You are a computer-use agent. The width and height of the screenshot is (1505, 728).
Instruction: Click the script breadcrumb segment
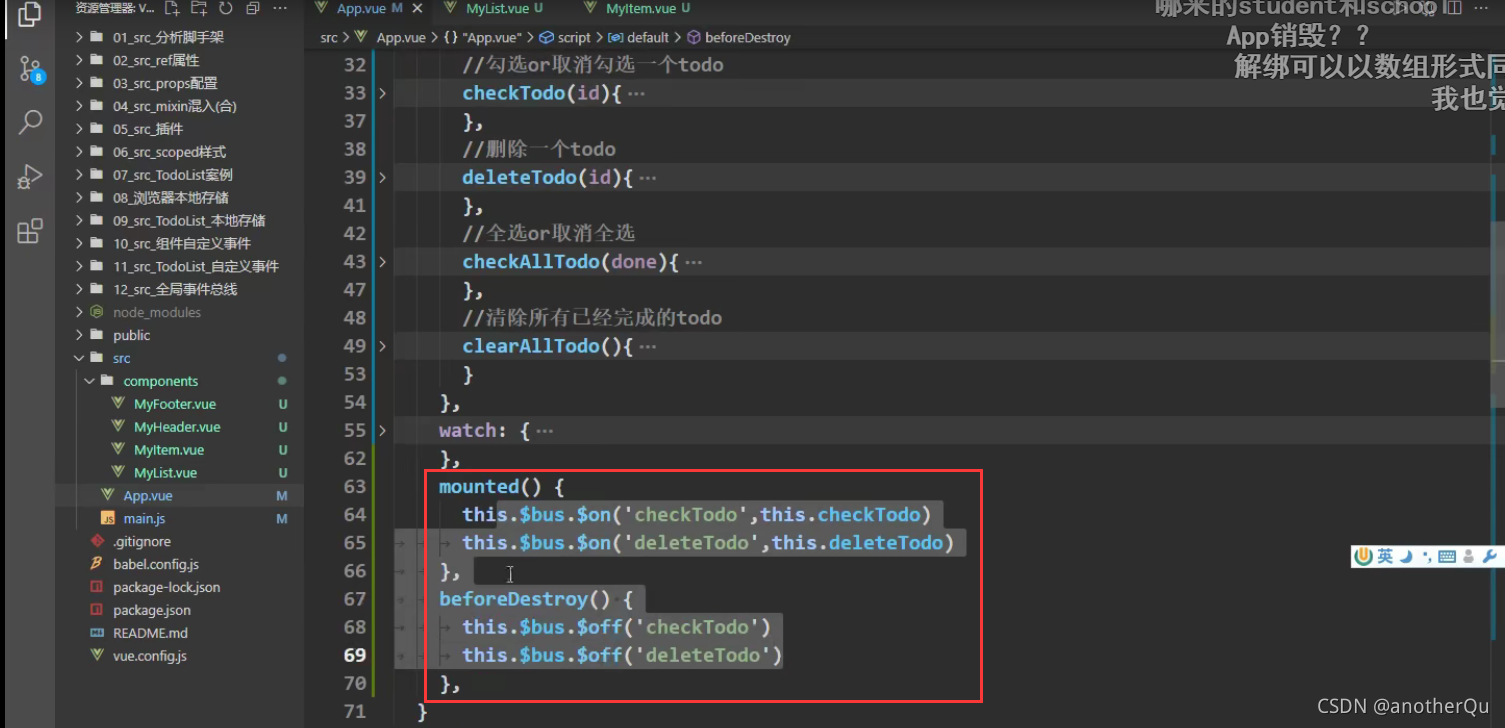(x=573, y=37)
